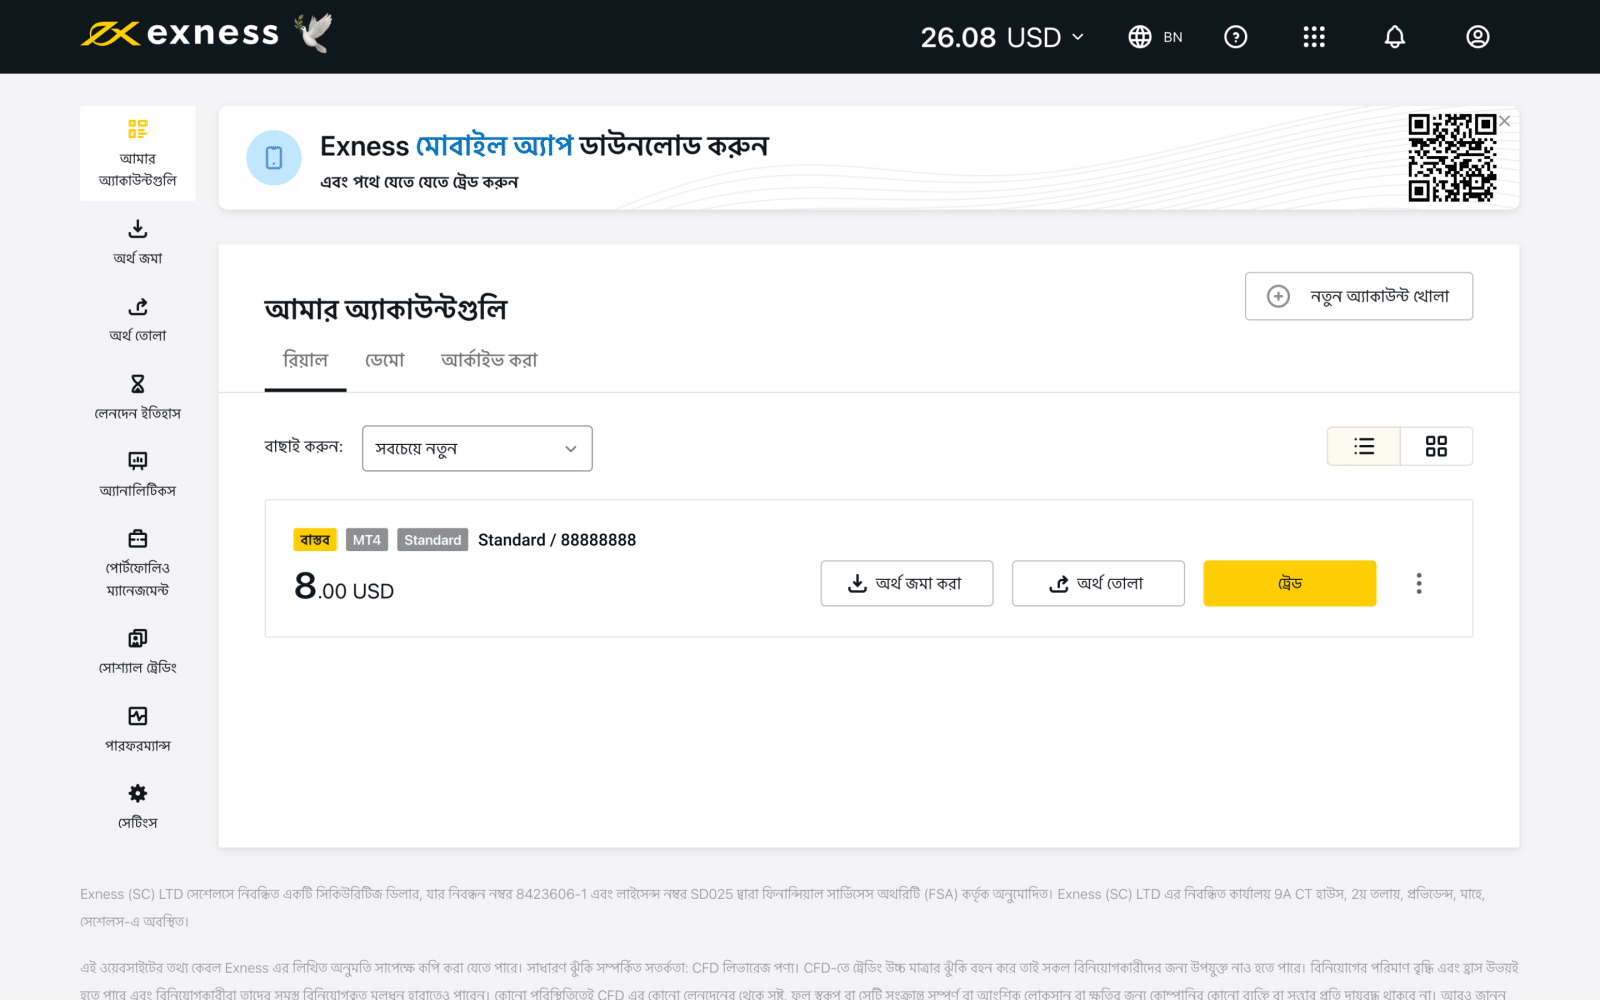This screenshot has height=1000, width=1600.
Task: Open Transaction history (লেনদেন ইতিহাস) in sidebar
Action: click(138, 397)
